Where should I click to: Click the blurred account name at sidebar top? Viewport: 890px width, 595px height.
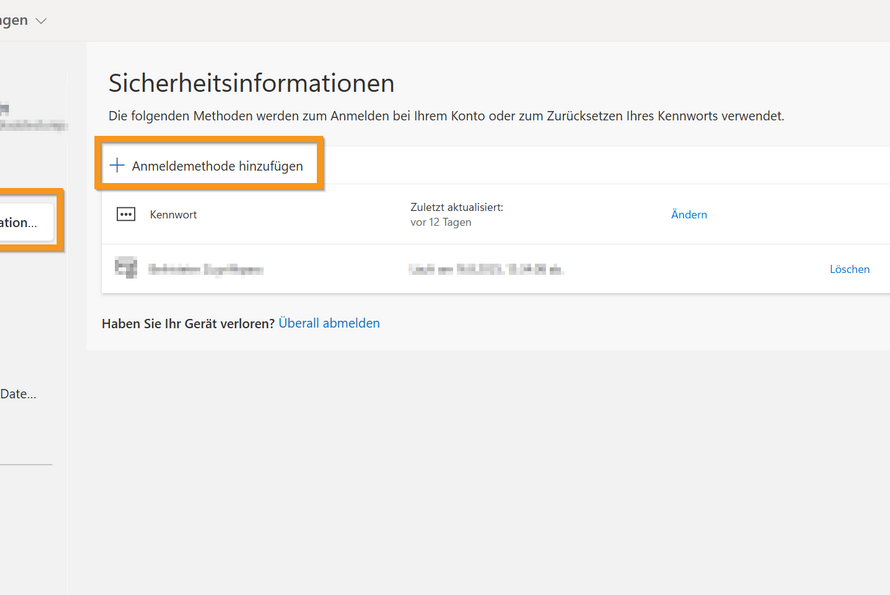coord(30,127)
